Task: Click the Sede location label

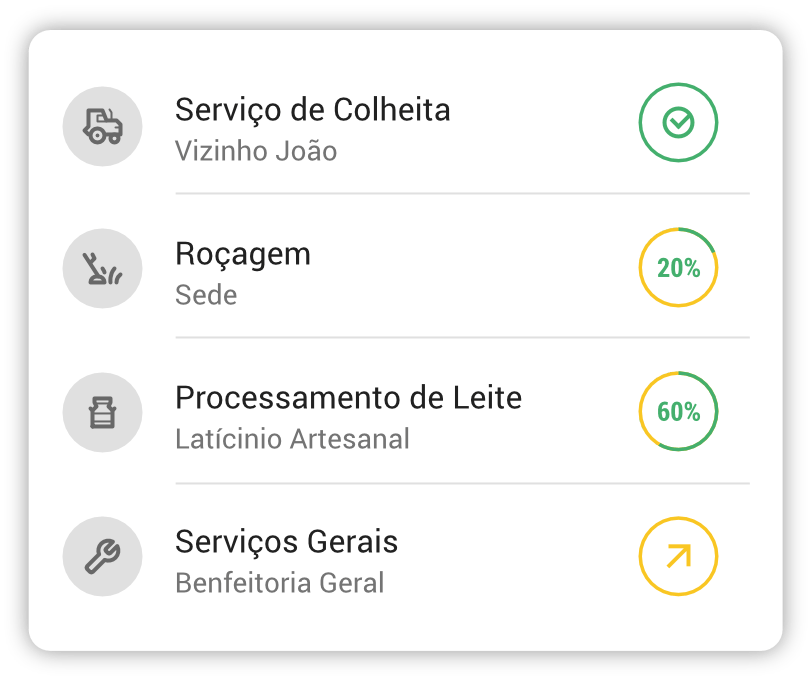Action: point(206,296)
